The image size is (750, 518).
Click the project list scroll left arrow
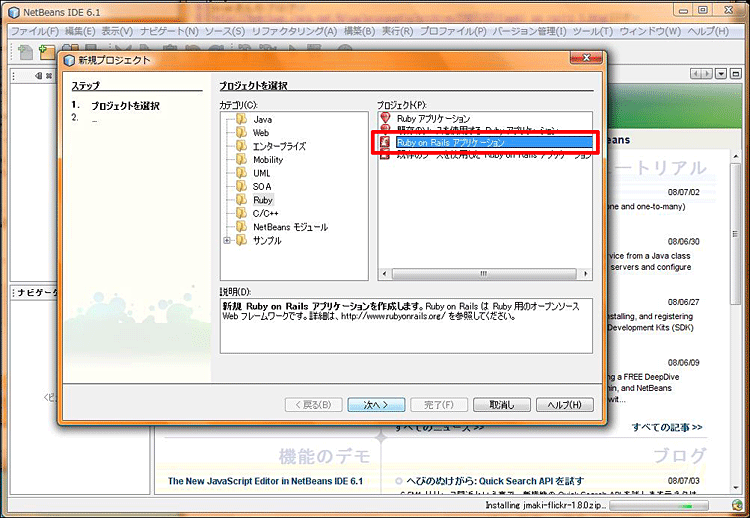click(x=384, y=274)
